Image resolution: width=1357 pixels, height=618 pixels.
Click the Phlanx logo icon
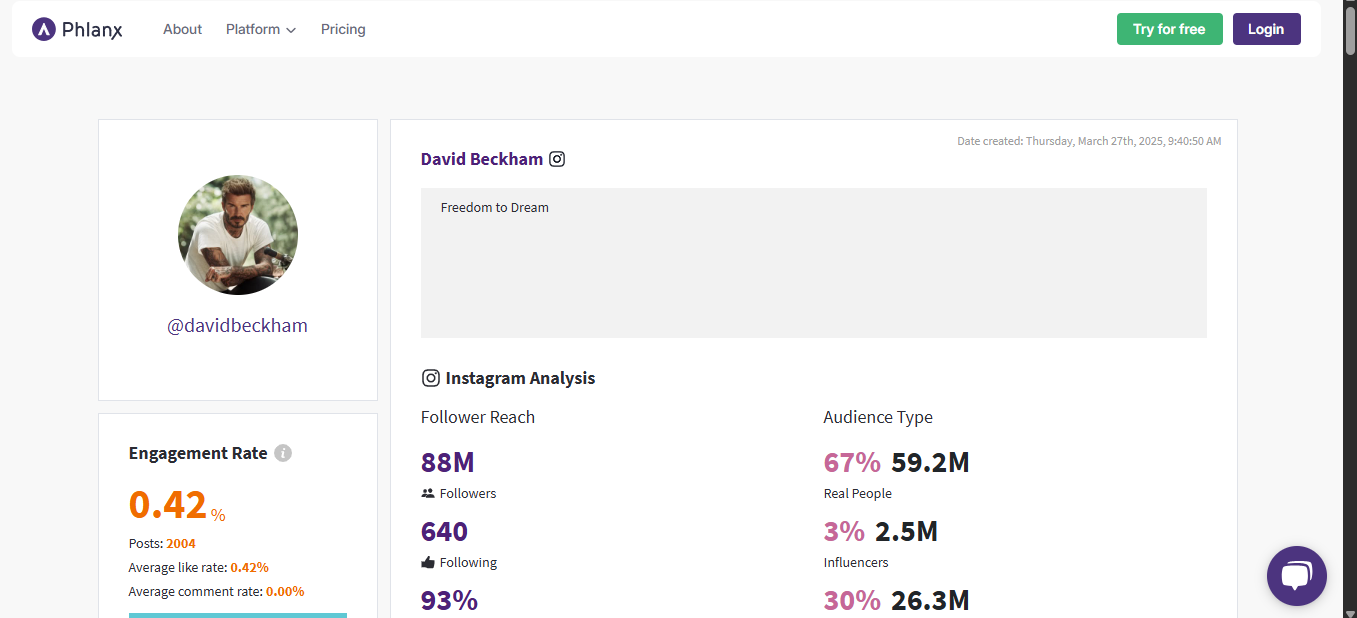pos(43,29)
